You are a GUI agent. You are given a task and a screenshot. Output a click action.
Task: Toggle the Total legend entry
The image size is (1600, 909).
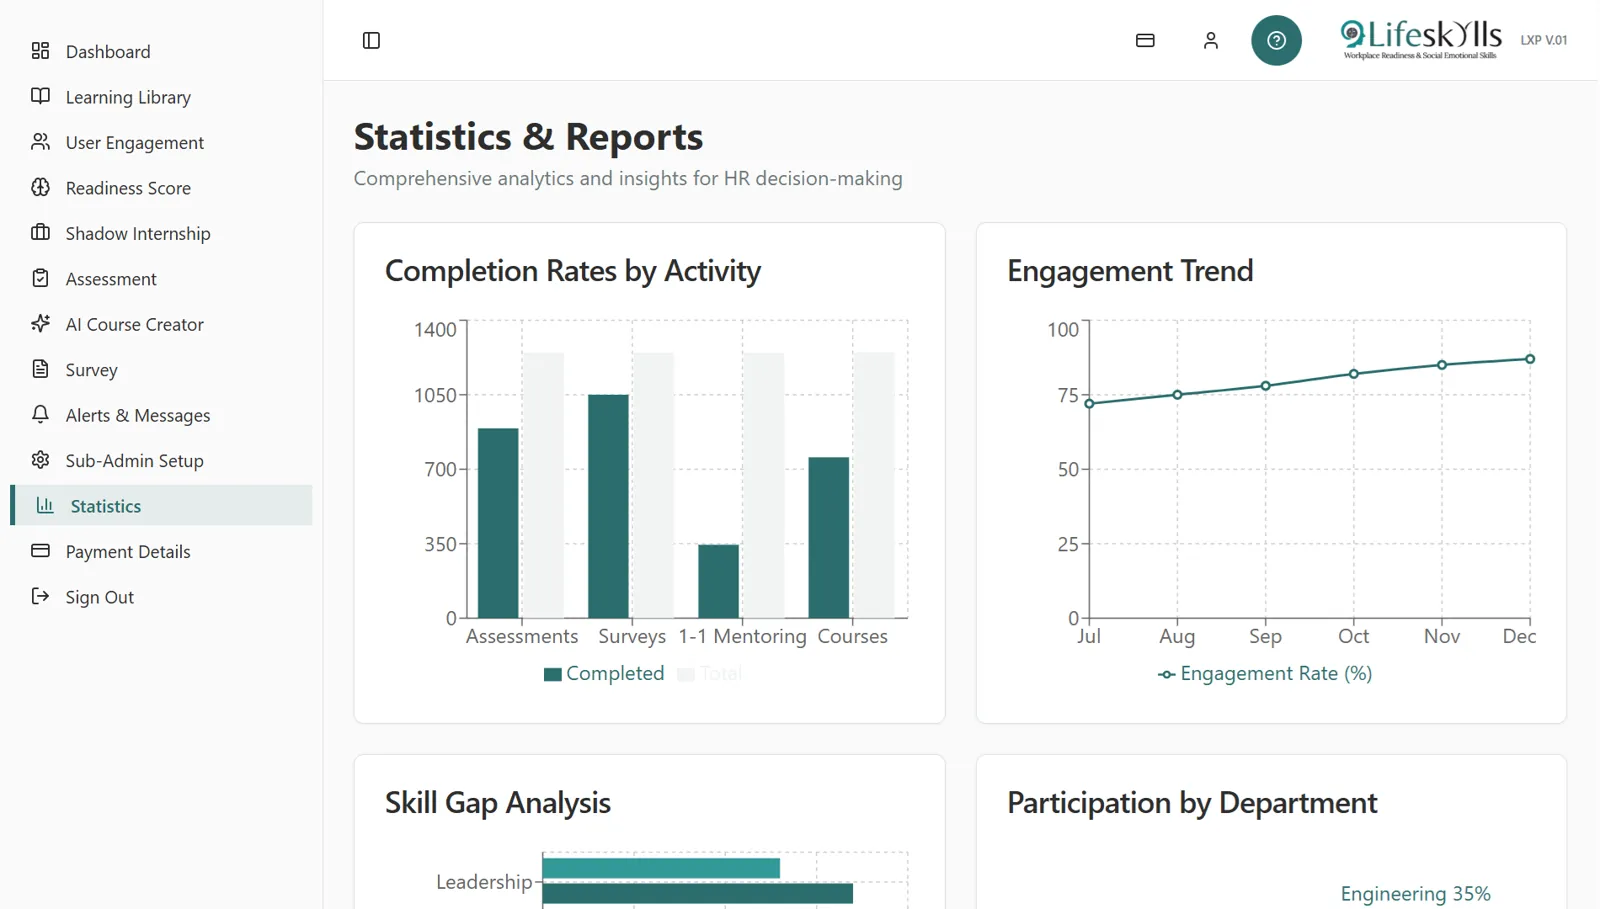(709, 673)
